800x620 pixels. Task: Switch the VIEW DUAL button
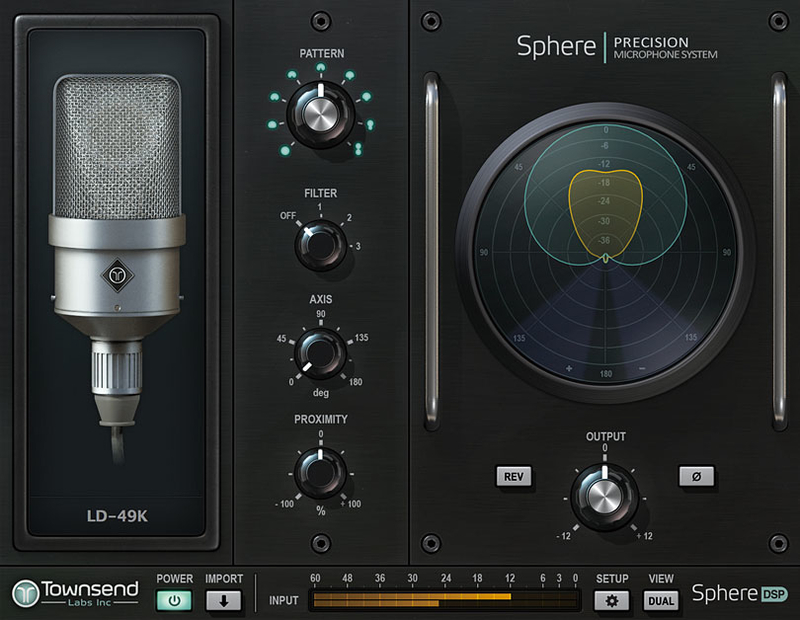coord(661,601)
